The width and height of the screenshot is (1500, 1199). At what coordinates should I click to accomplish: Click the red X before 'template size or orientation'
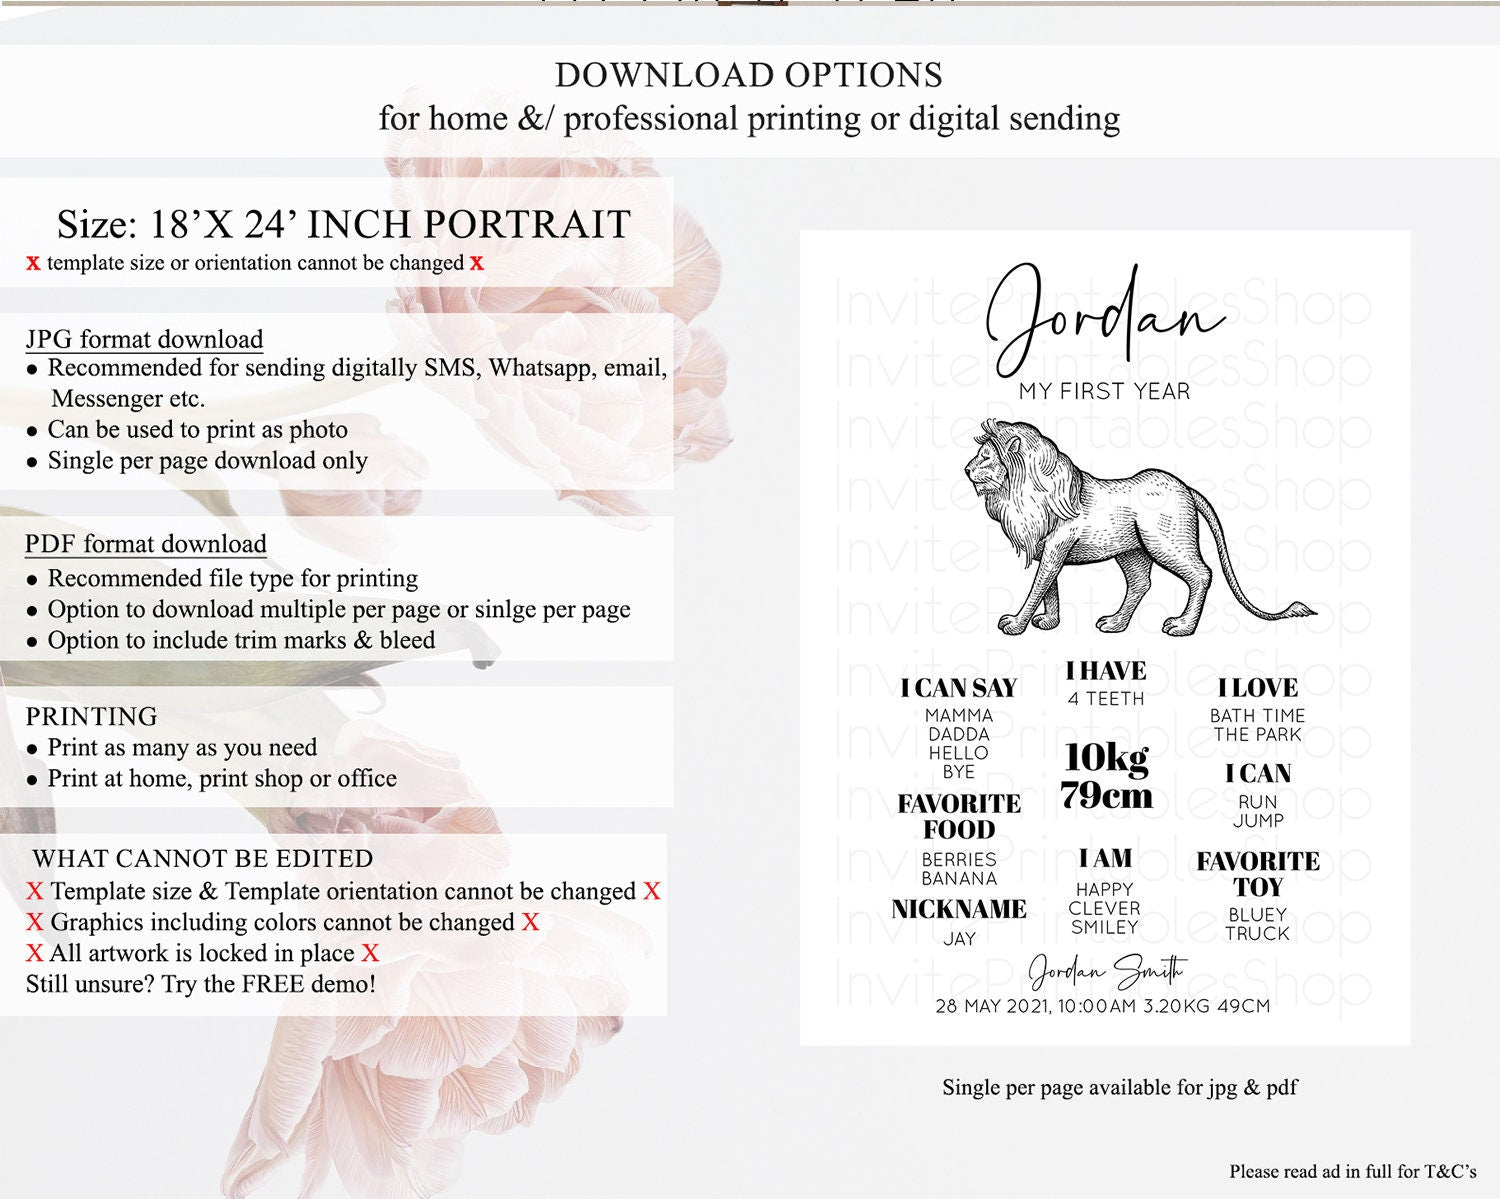point(33,263)
